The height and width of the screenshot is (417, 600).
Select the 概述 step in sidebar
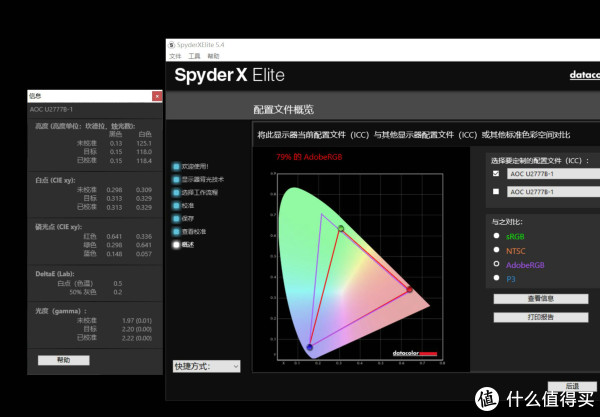183,244
